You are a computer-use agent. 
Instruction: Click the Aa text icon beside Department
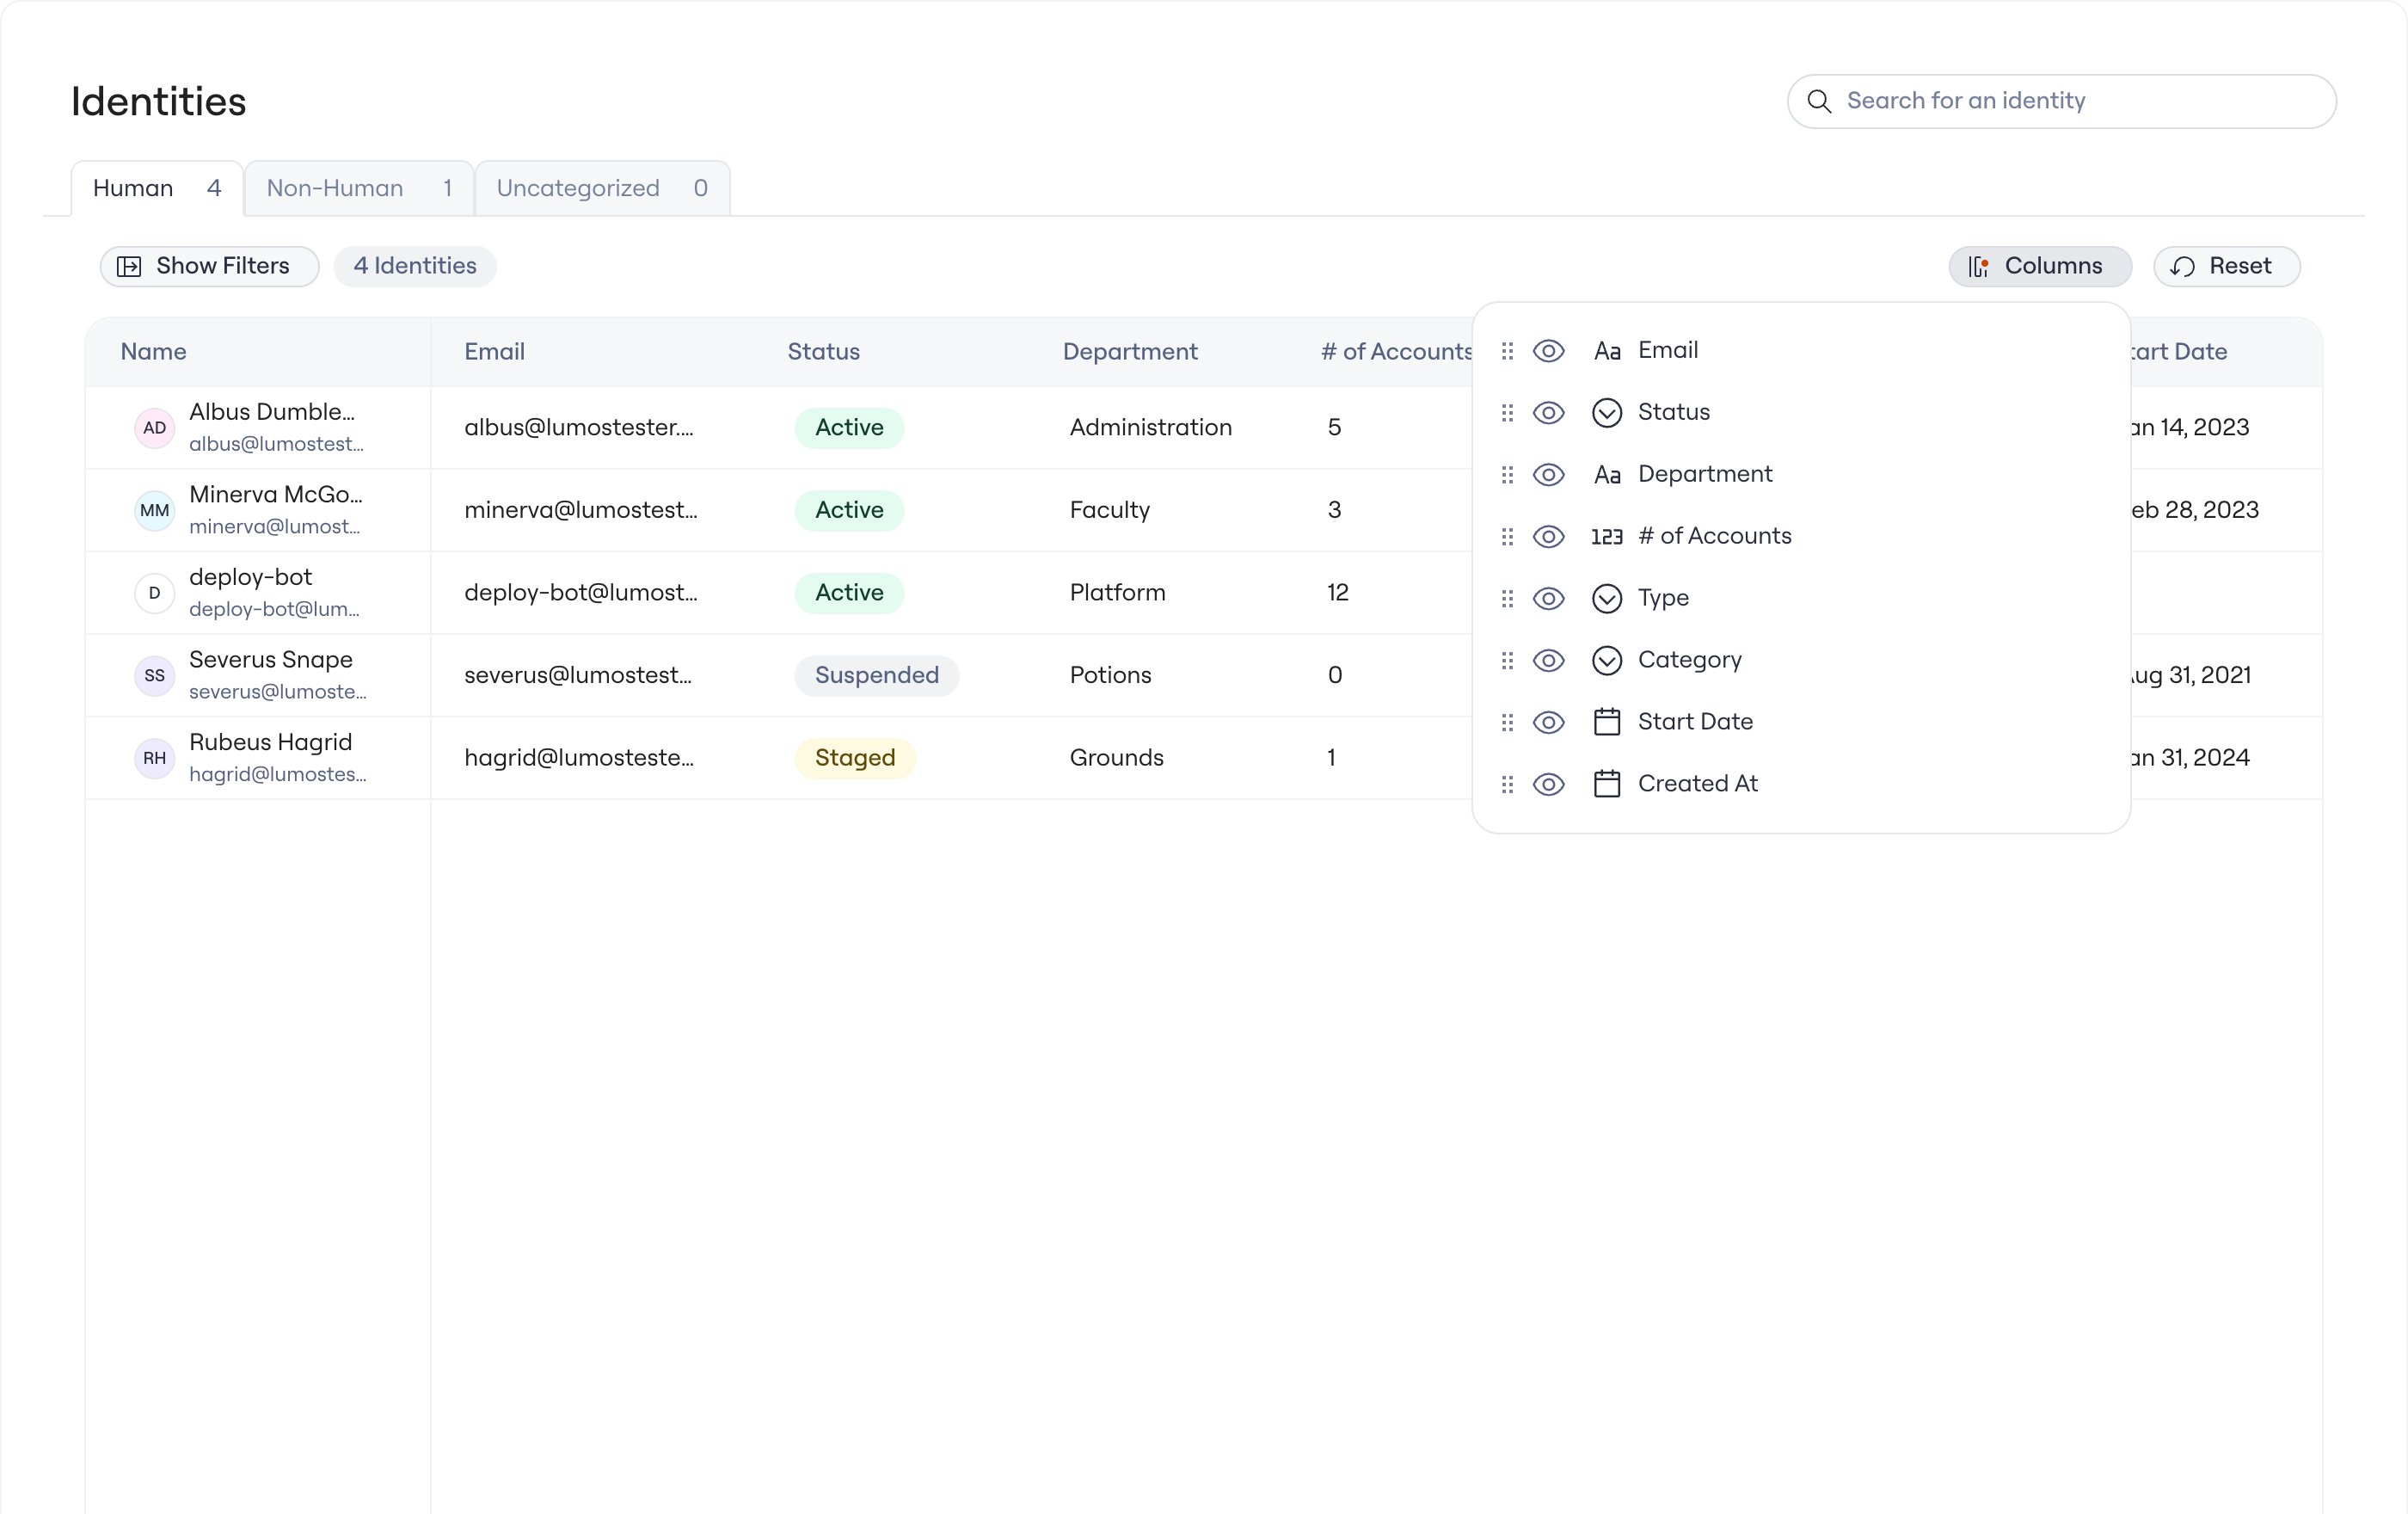(1606, 475)
